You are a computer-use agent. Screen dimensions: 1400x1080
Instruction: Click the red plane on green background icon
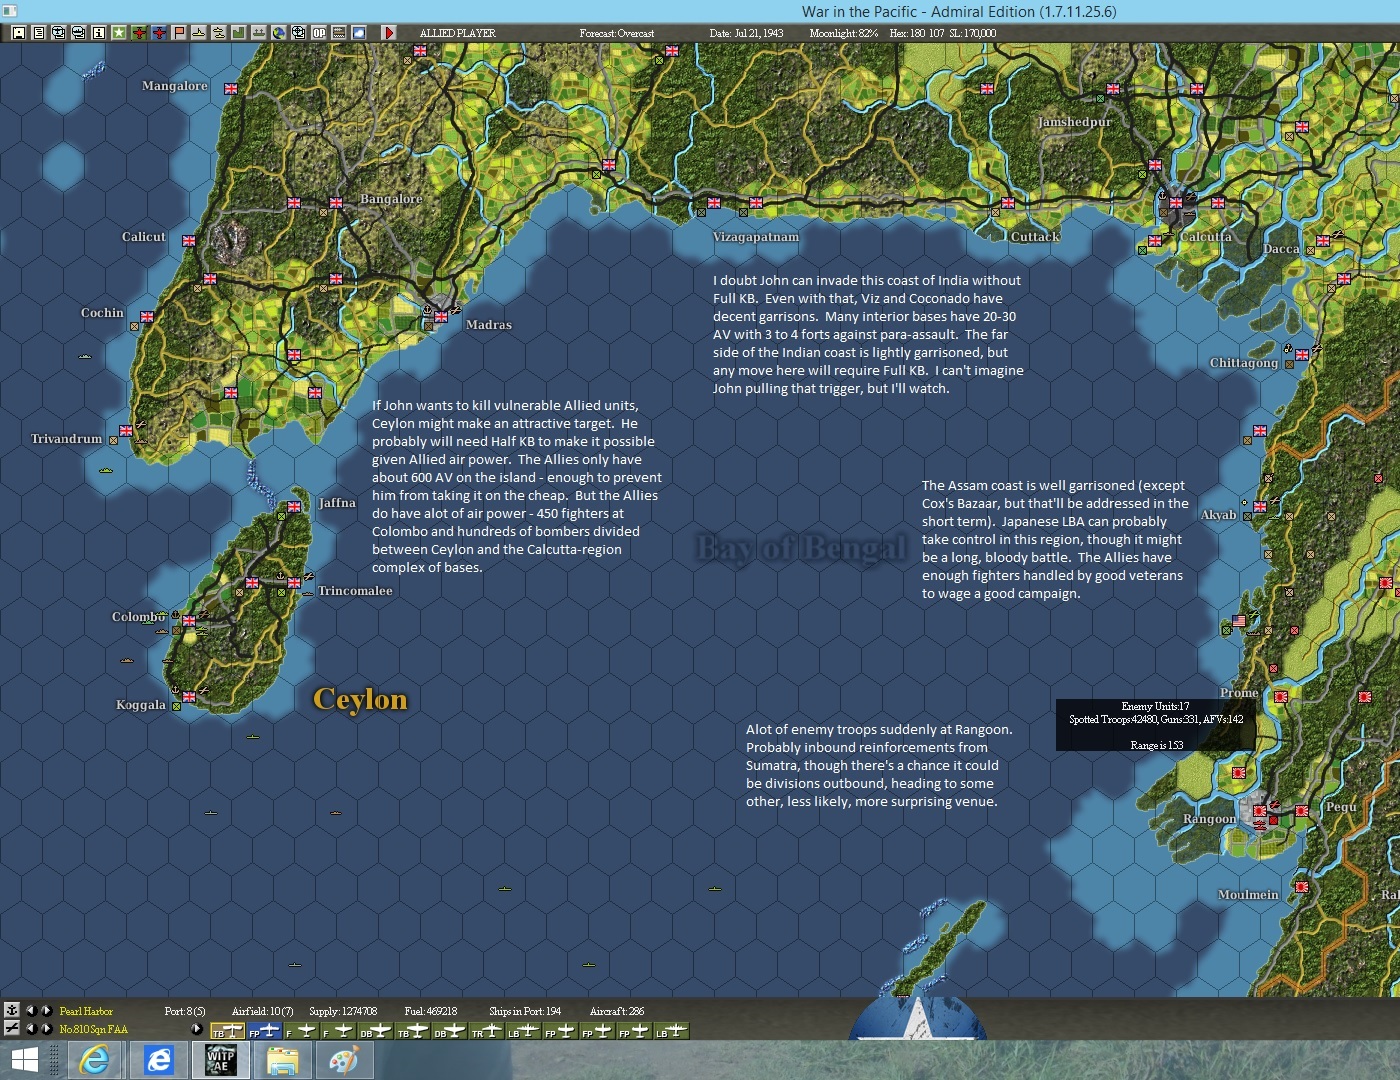coord(138,33)
